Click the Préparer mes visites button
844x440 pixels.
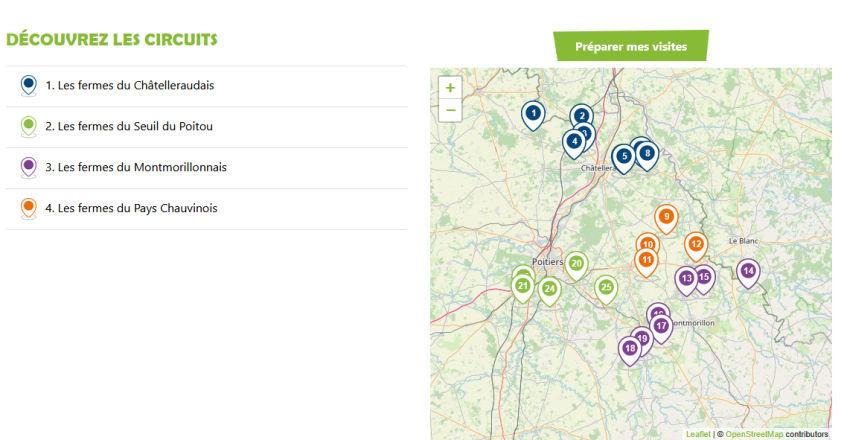pyautogui.click(x=631, y=46)
